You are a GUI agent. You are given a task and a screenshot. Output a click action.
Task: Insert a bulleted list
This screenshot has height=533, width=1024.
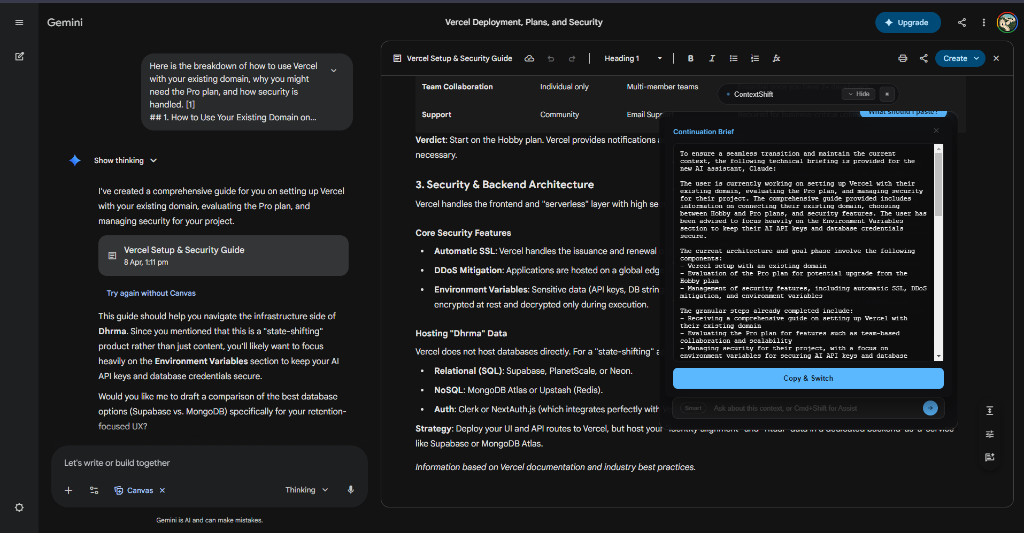(733, 58)
